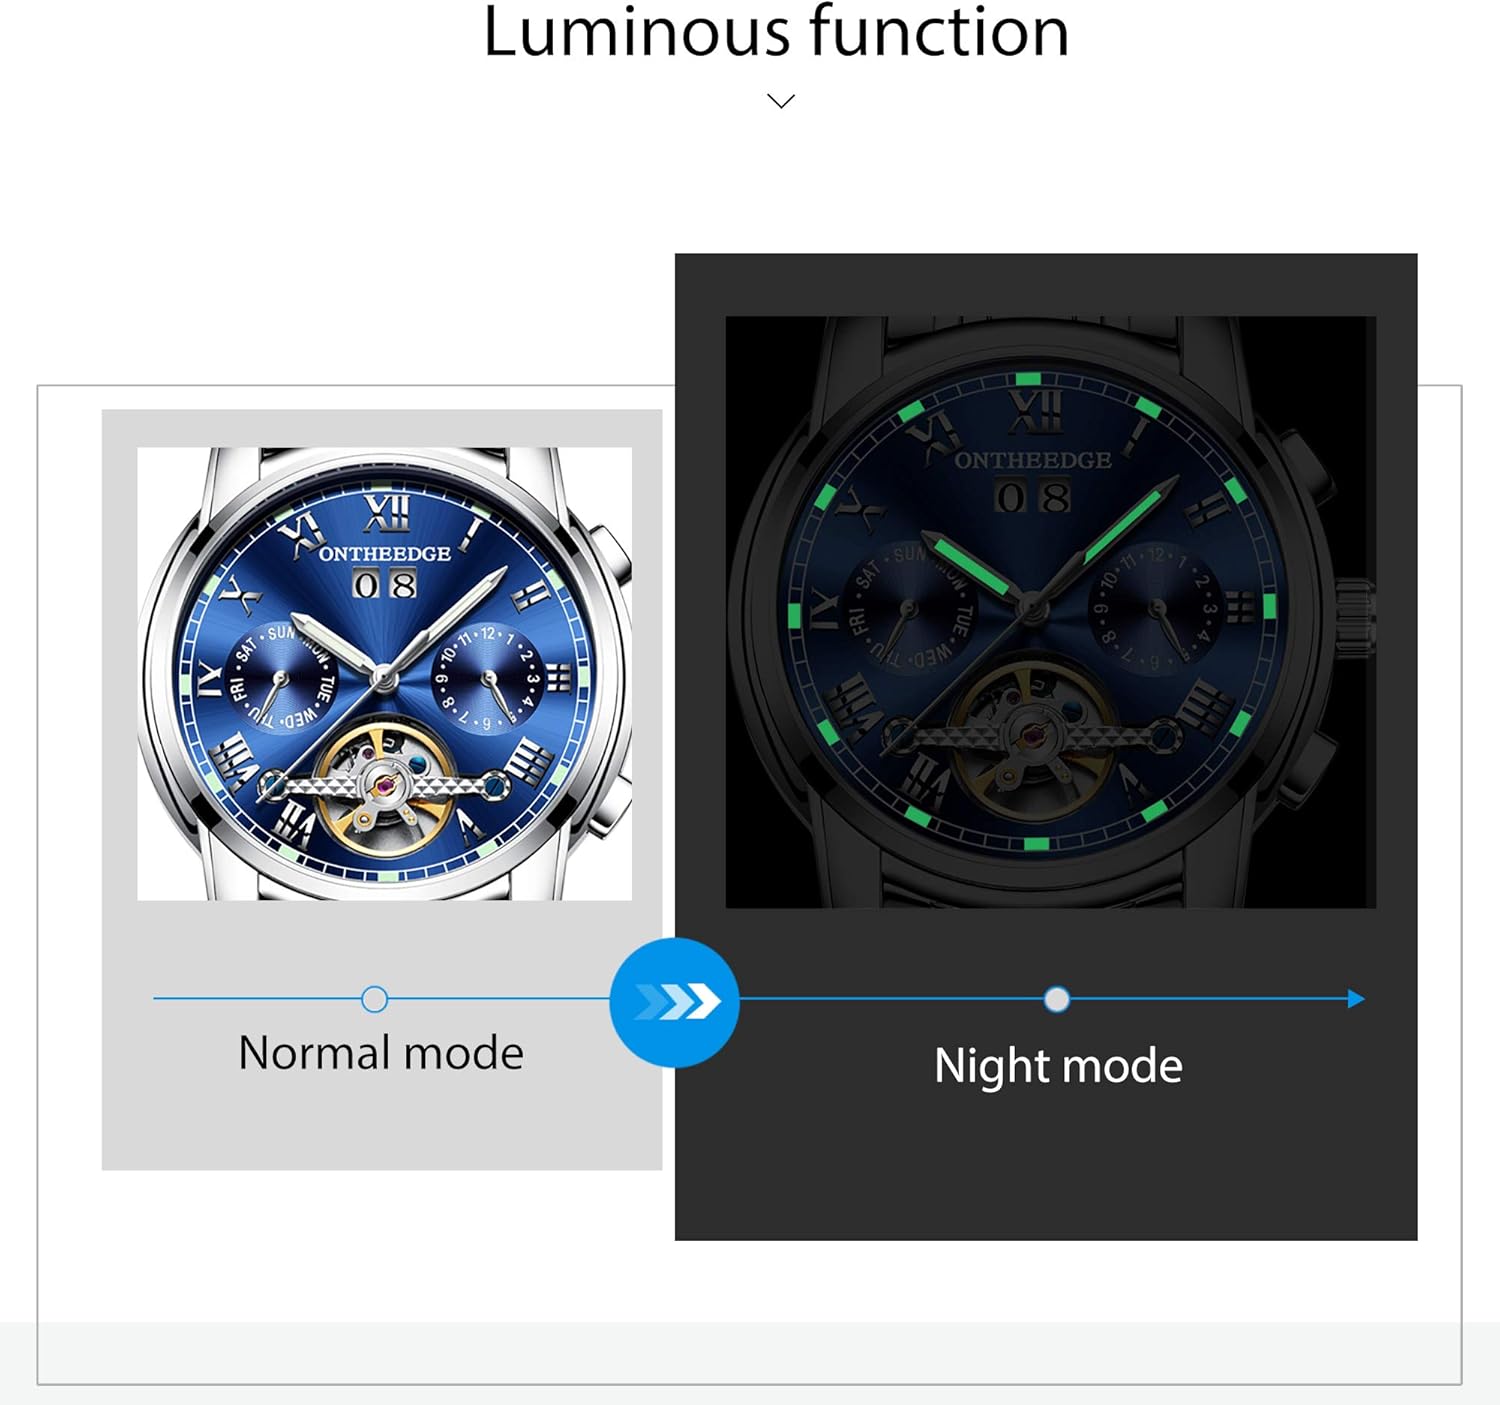
Task: Select the Normal mode timeline dot
Action: point(375,999)
